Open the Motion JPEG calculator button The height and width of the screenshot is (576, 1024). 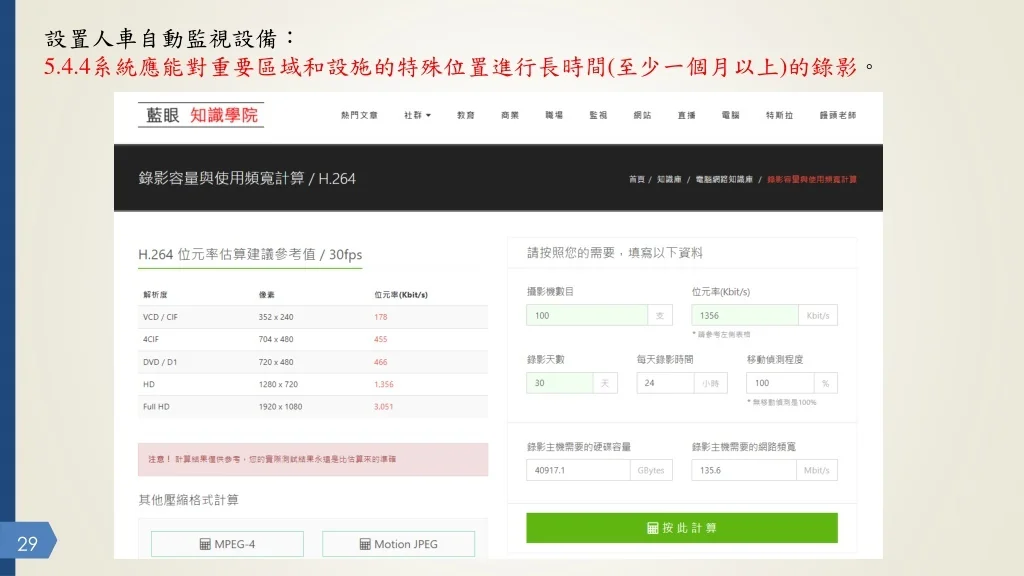(x=398, y=544)
